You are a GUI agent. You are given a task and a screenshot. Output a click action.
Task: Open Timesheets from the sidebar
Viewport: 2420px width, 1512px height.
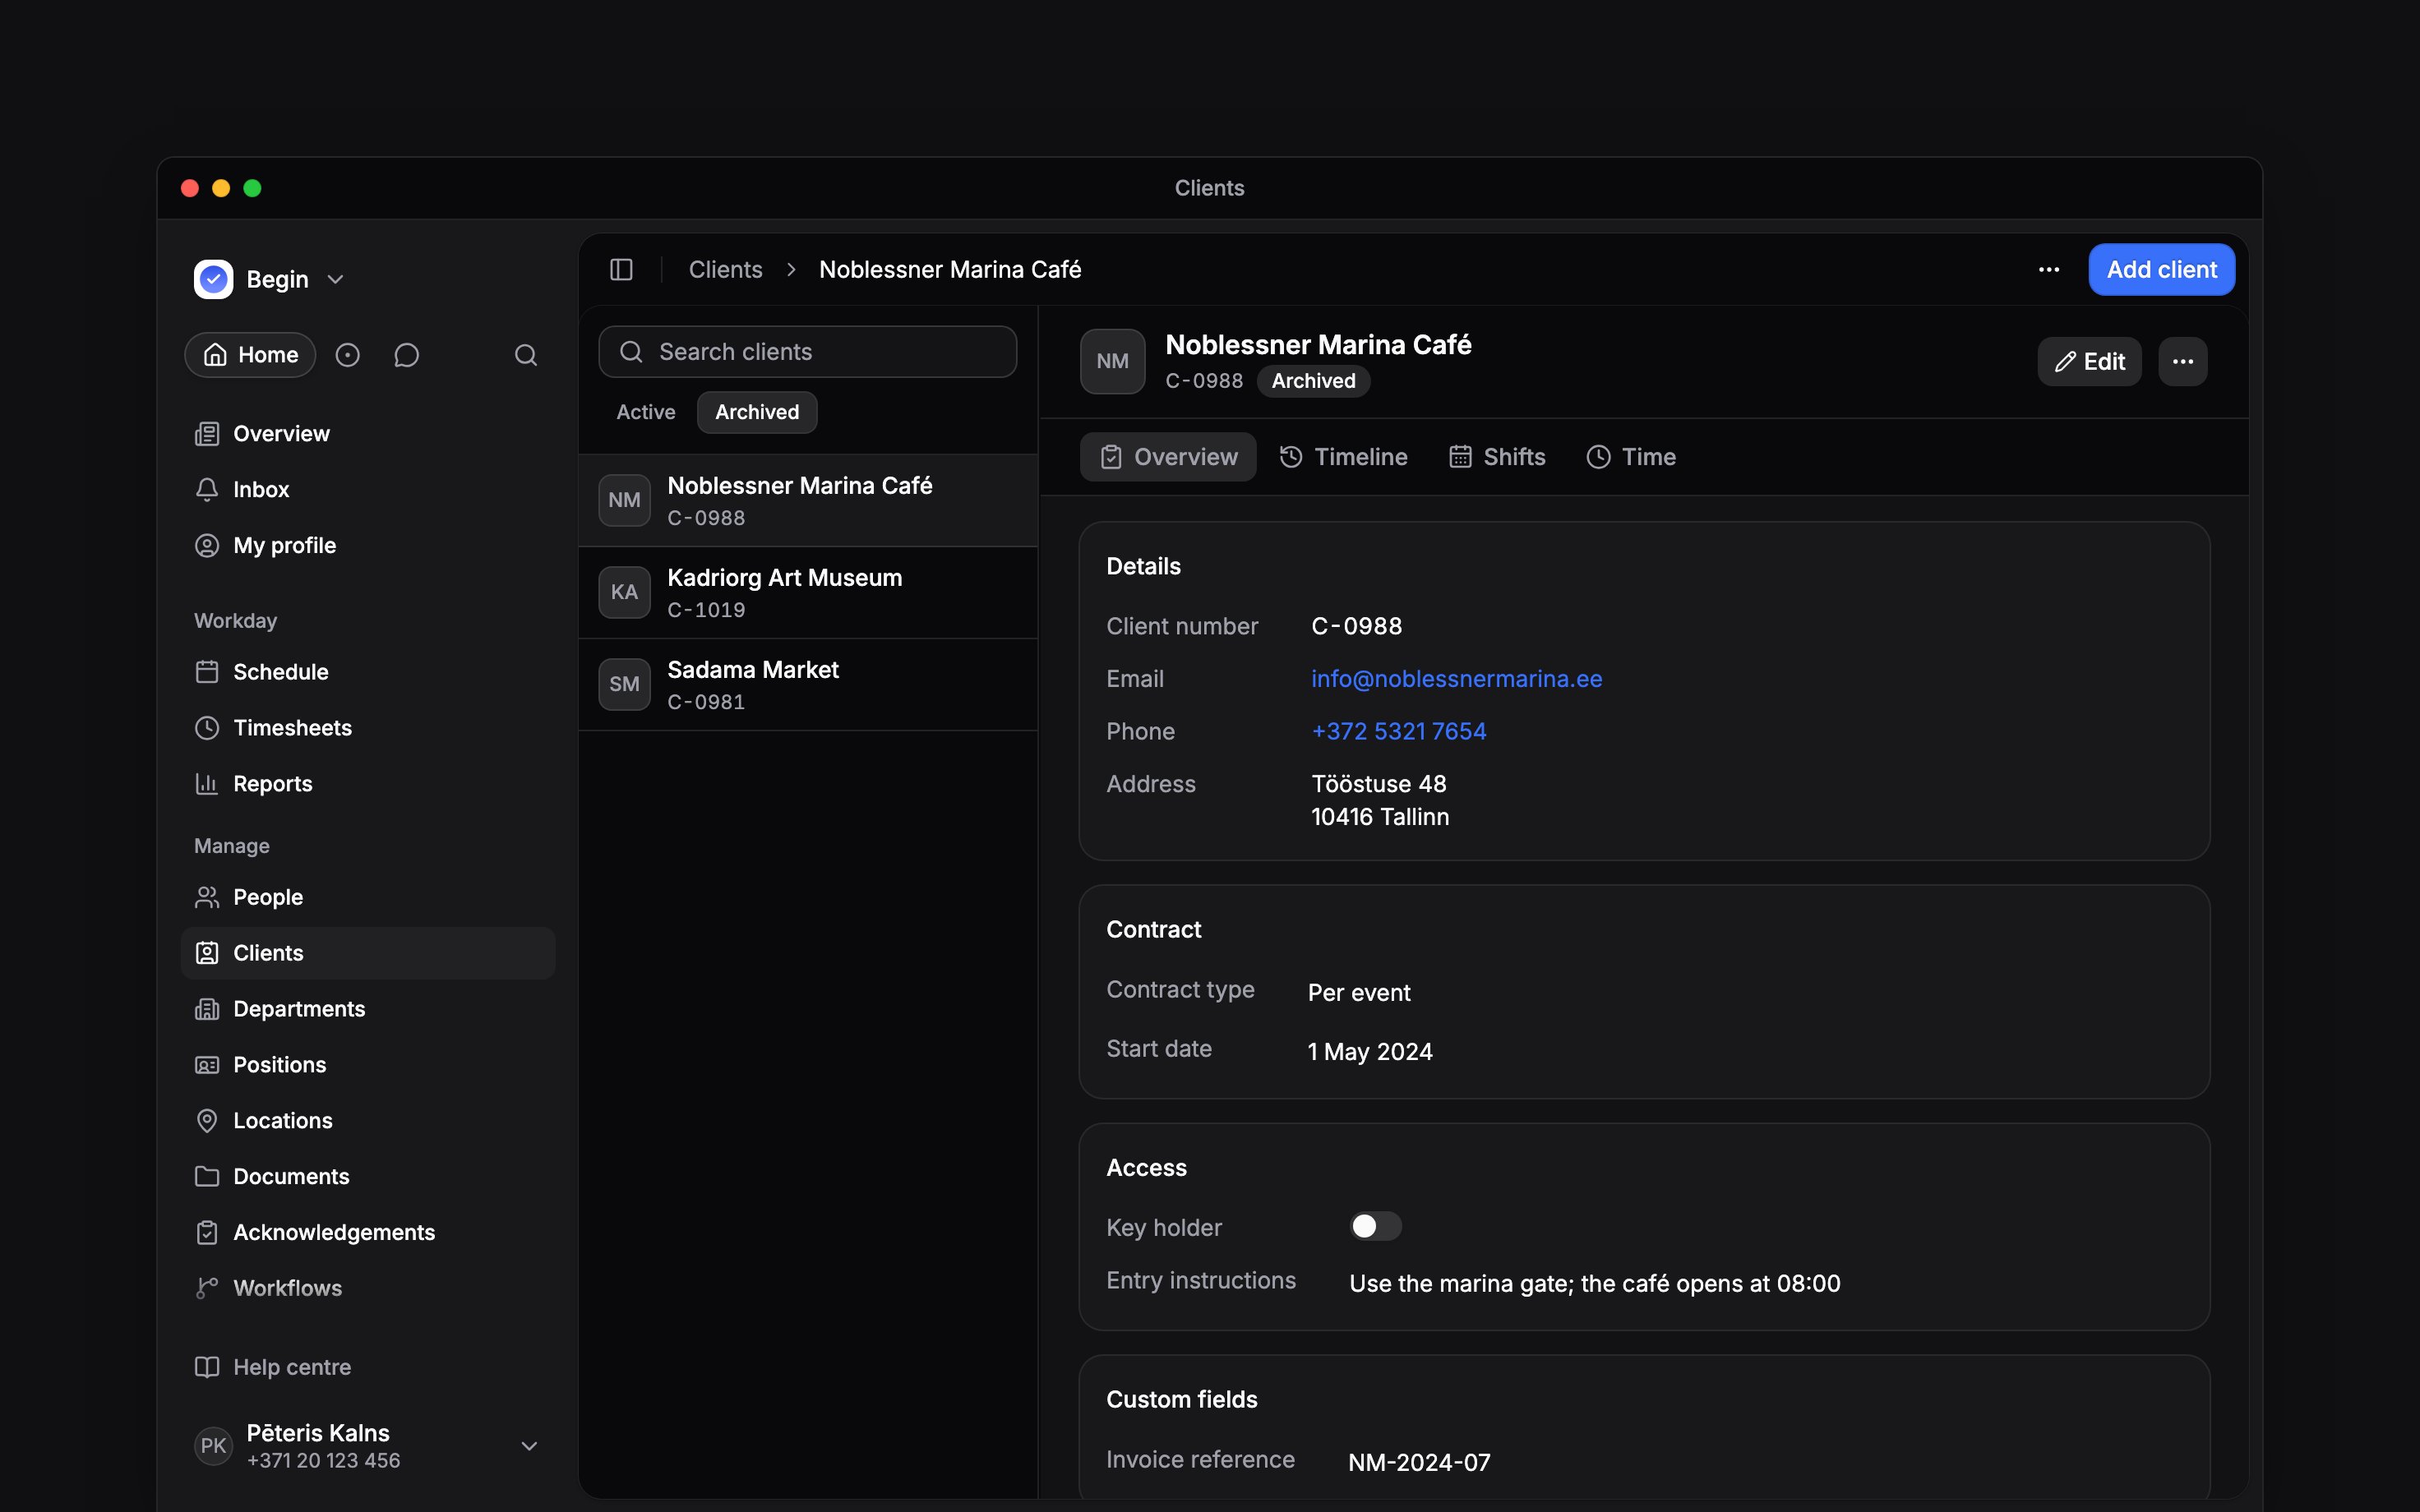pos(368,728)
